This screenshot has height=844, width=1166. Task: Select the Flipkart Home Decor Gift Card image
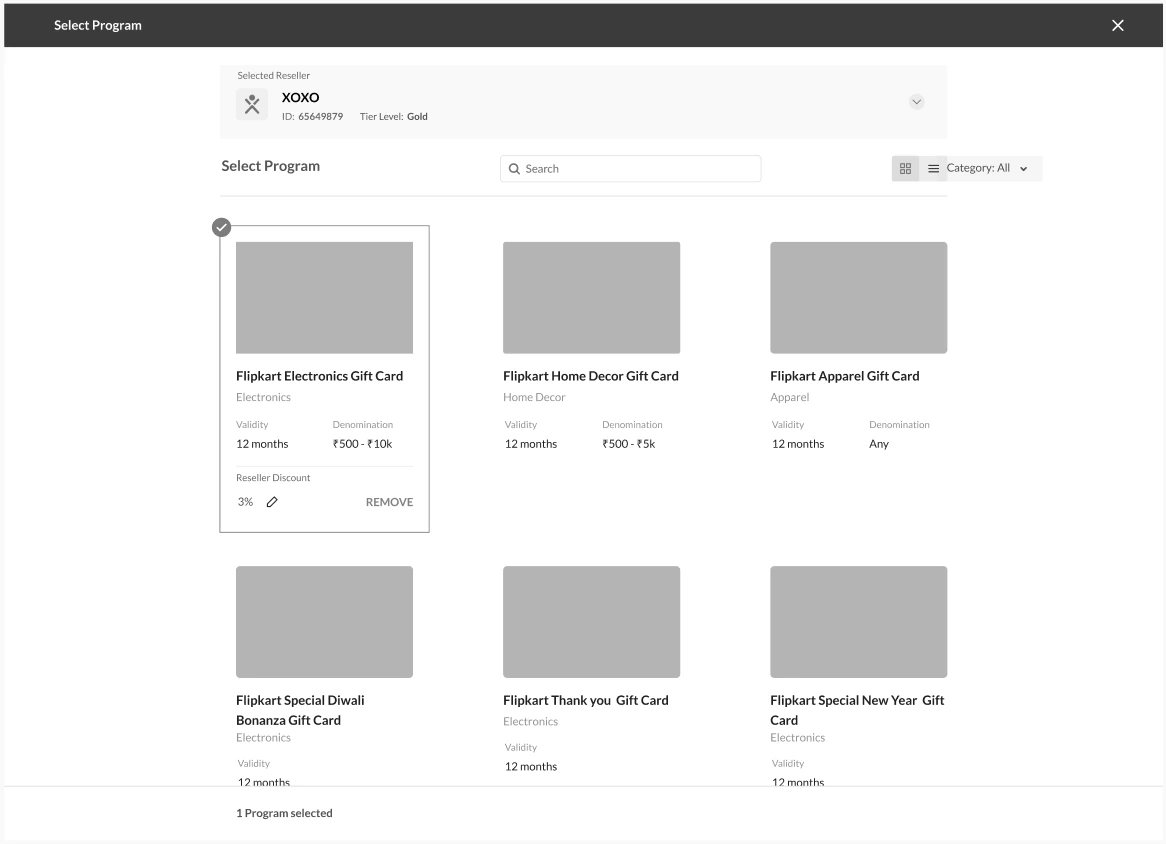[591, 297]
